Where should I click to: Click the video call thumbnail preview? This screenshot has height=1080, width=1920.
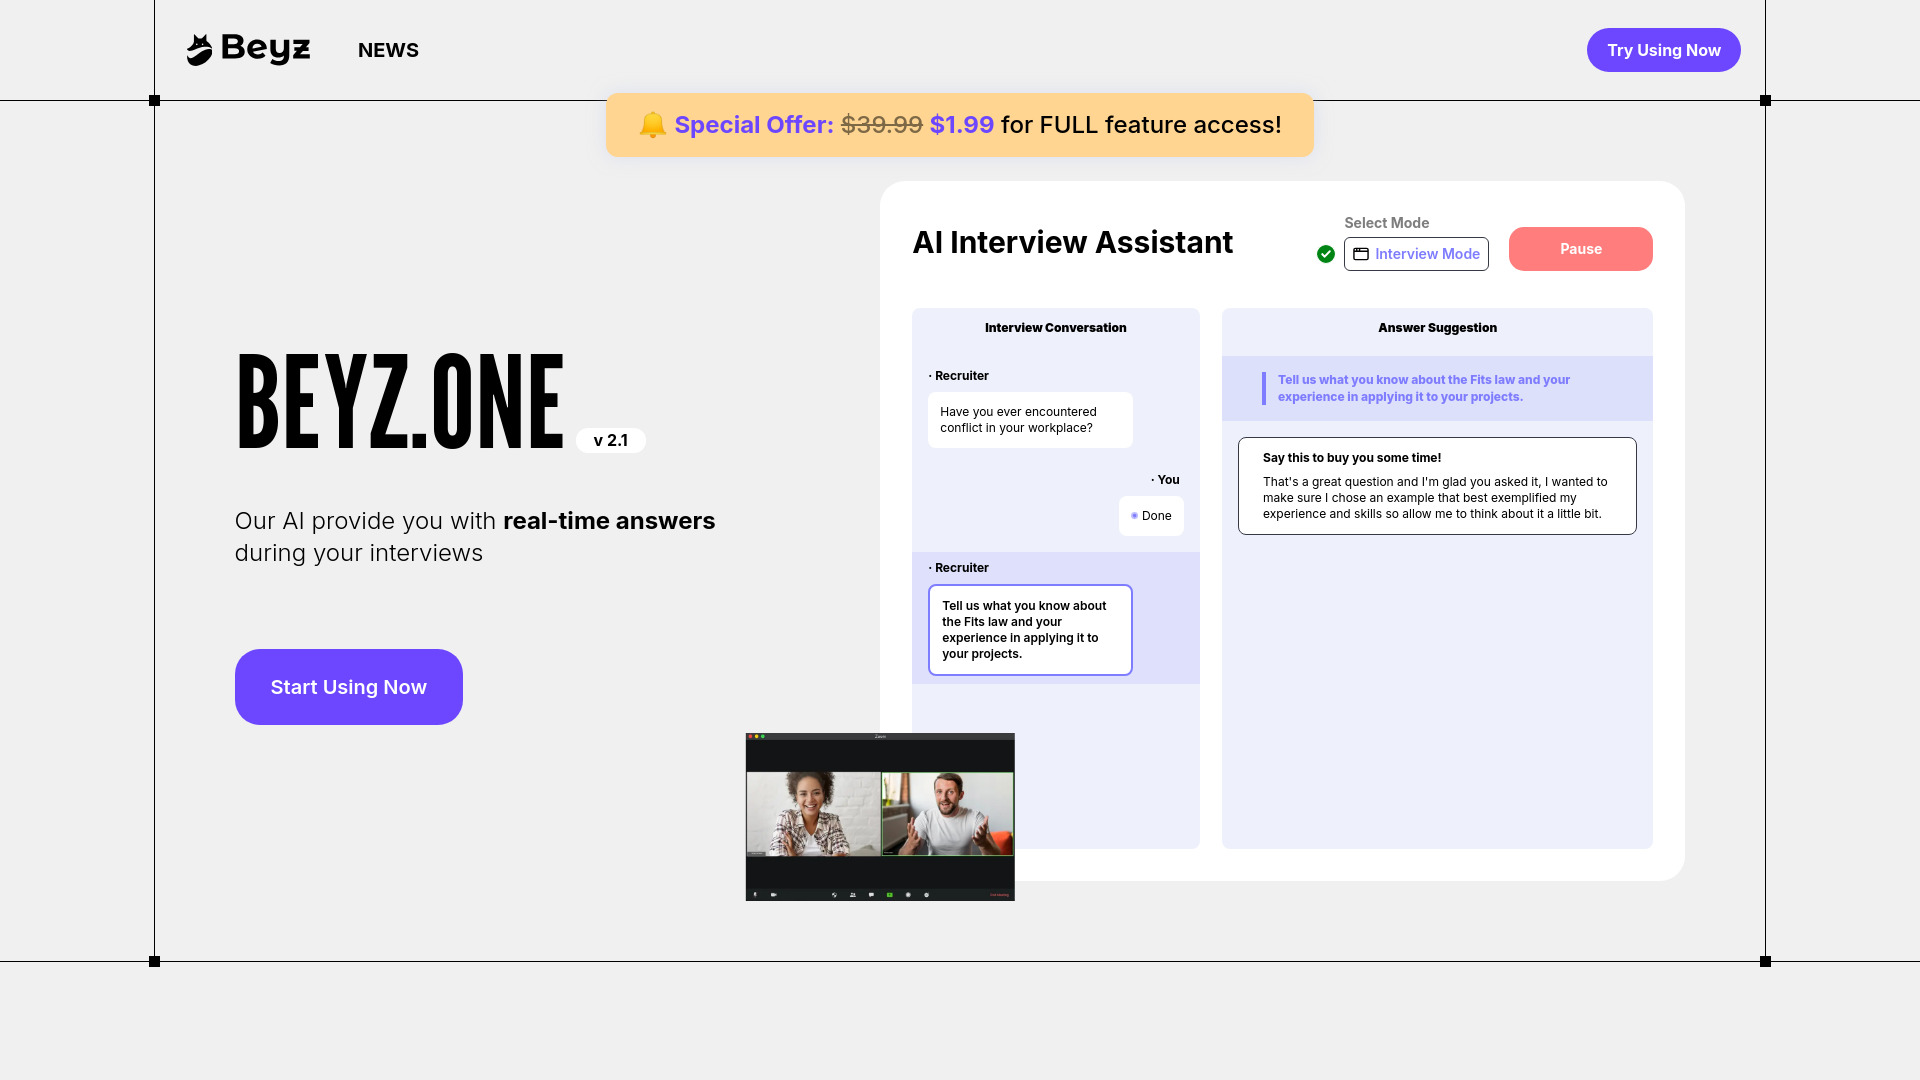point(880,816)
